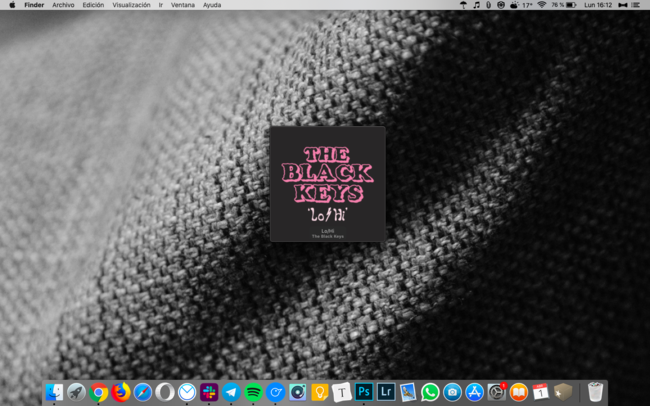The height and width of the screenshot is (406, 650).
Task: Open the Ventana menu
Action: tap(183, 5)
